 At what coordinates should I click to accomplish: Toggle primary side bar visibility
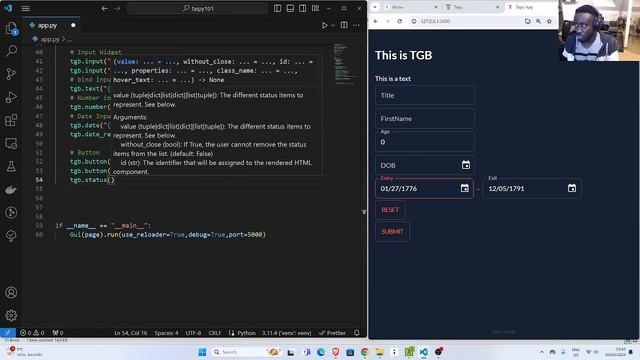coord(278,8)
